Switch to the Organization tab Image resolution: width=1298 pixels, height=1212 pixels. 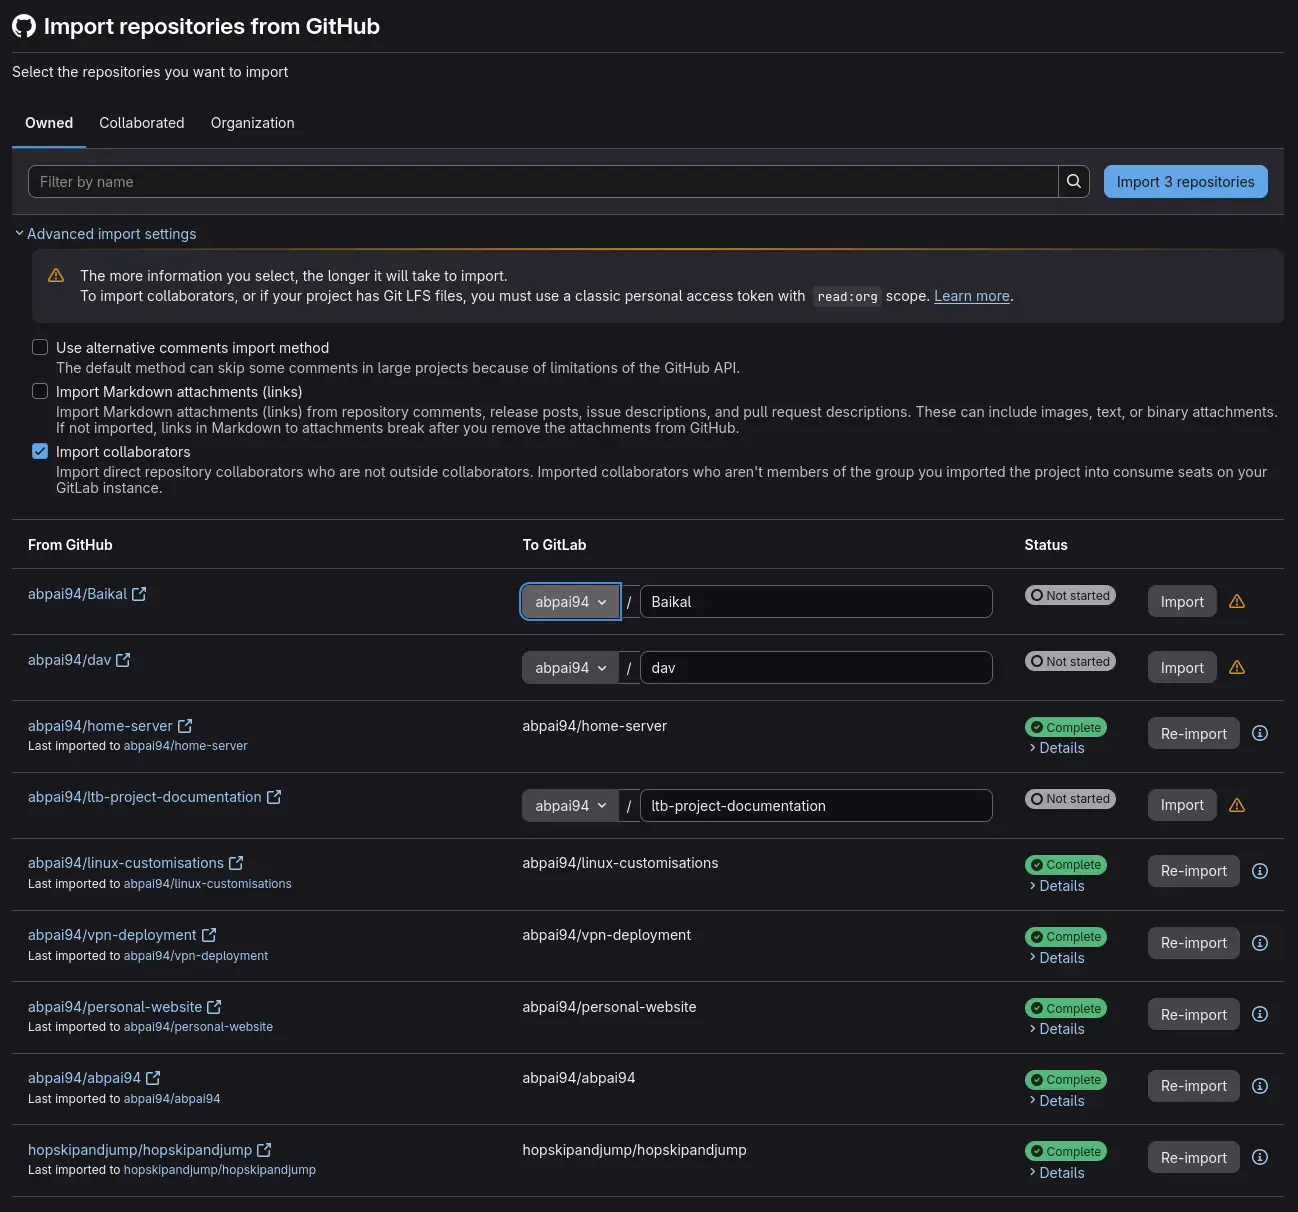[253, 123]
